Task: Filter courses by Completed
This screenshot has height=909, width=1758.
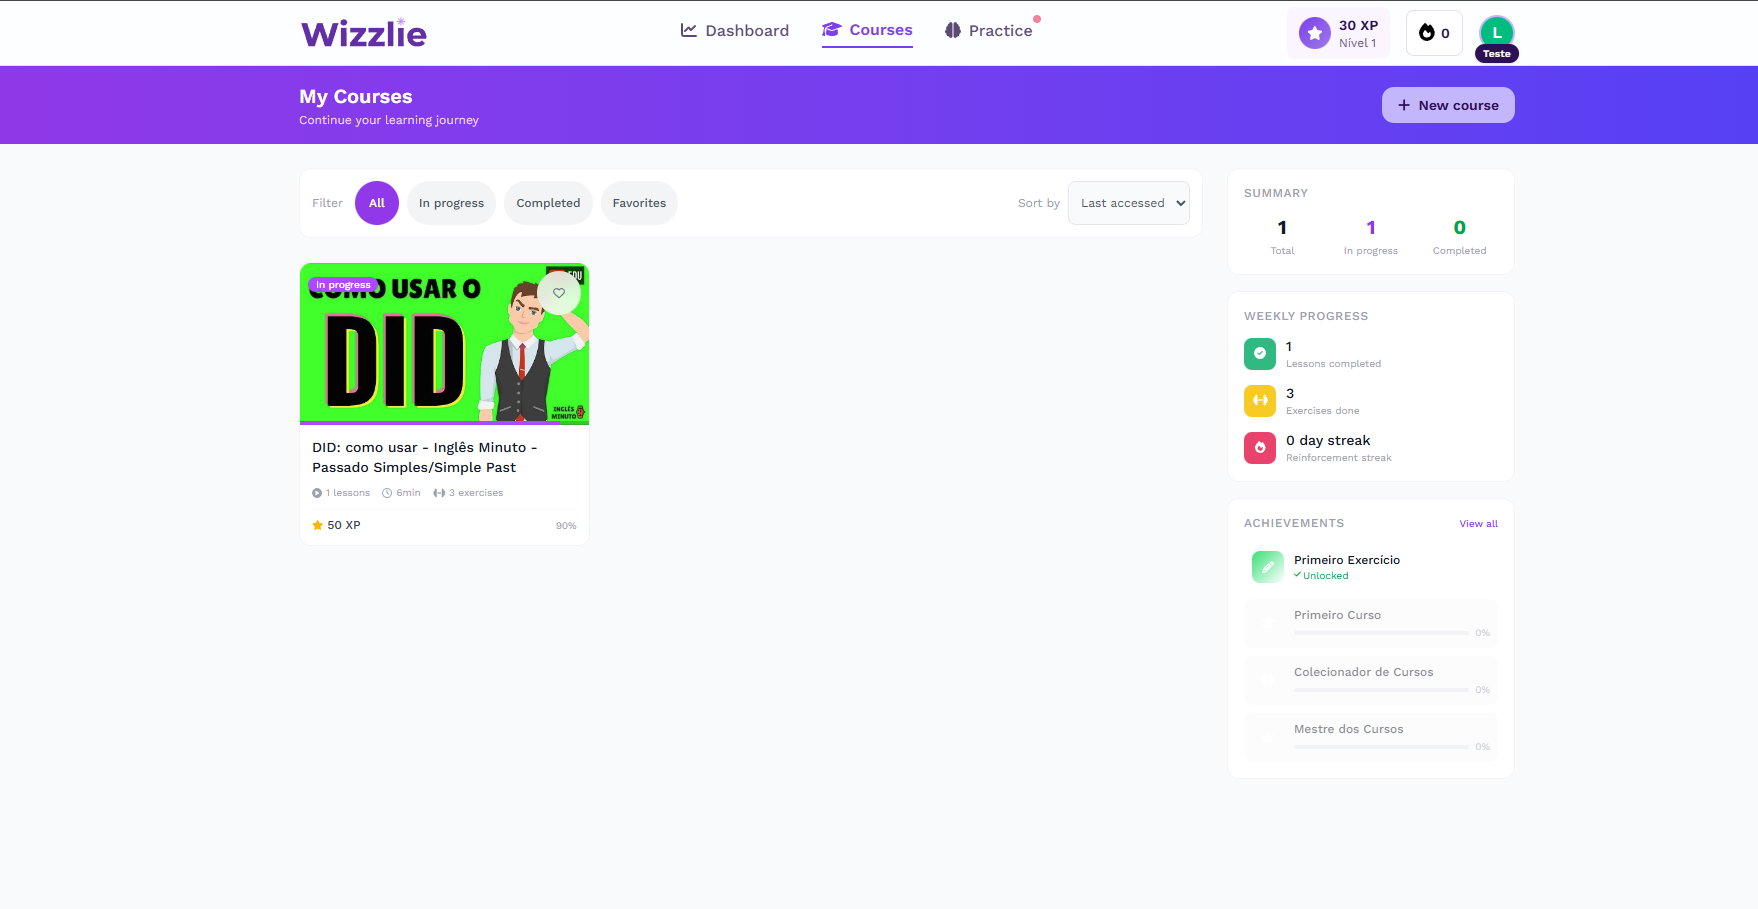Action: [x=548, y=202]
